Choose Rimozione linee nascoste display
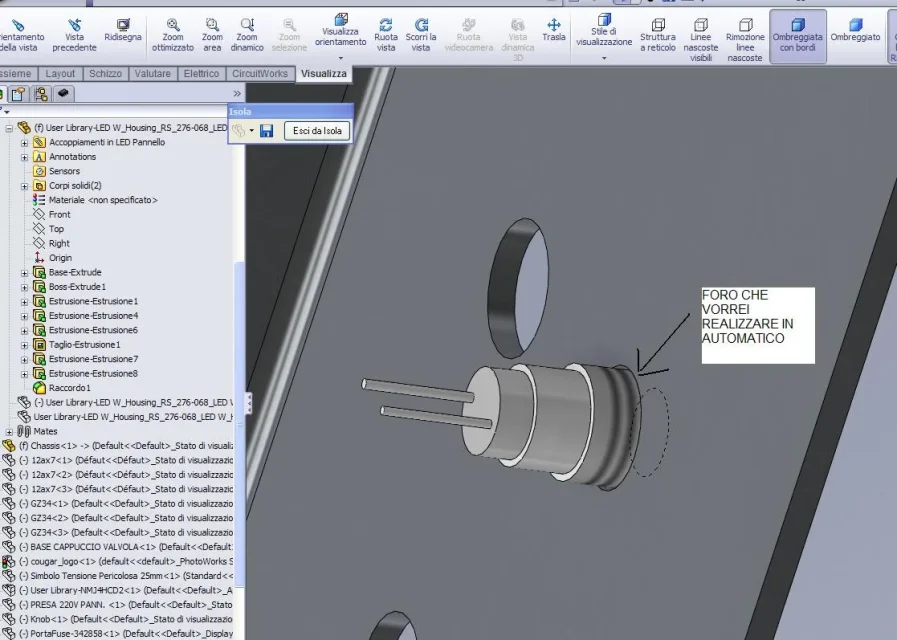 pos(745,39)
